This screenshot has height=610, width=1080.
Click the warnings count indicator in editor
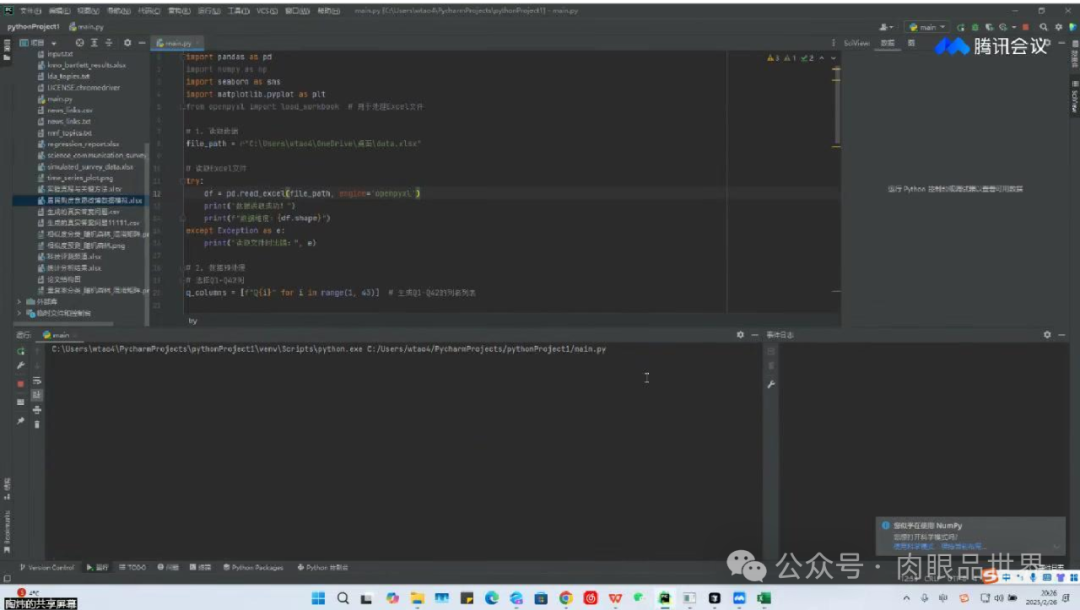click(x=773, y=58)
